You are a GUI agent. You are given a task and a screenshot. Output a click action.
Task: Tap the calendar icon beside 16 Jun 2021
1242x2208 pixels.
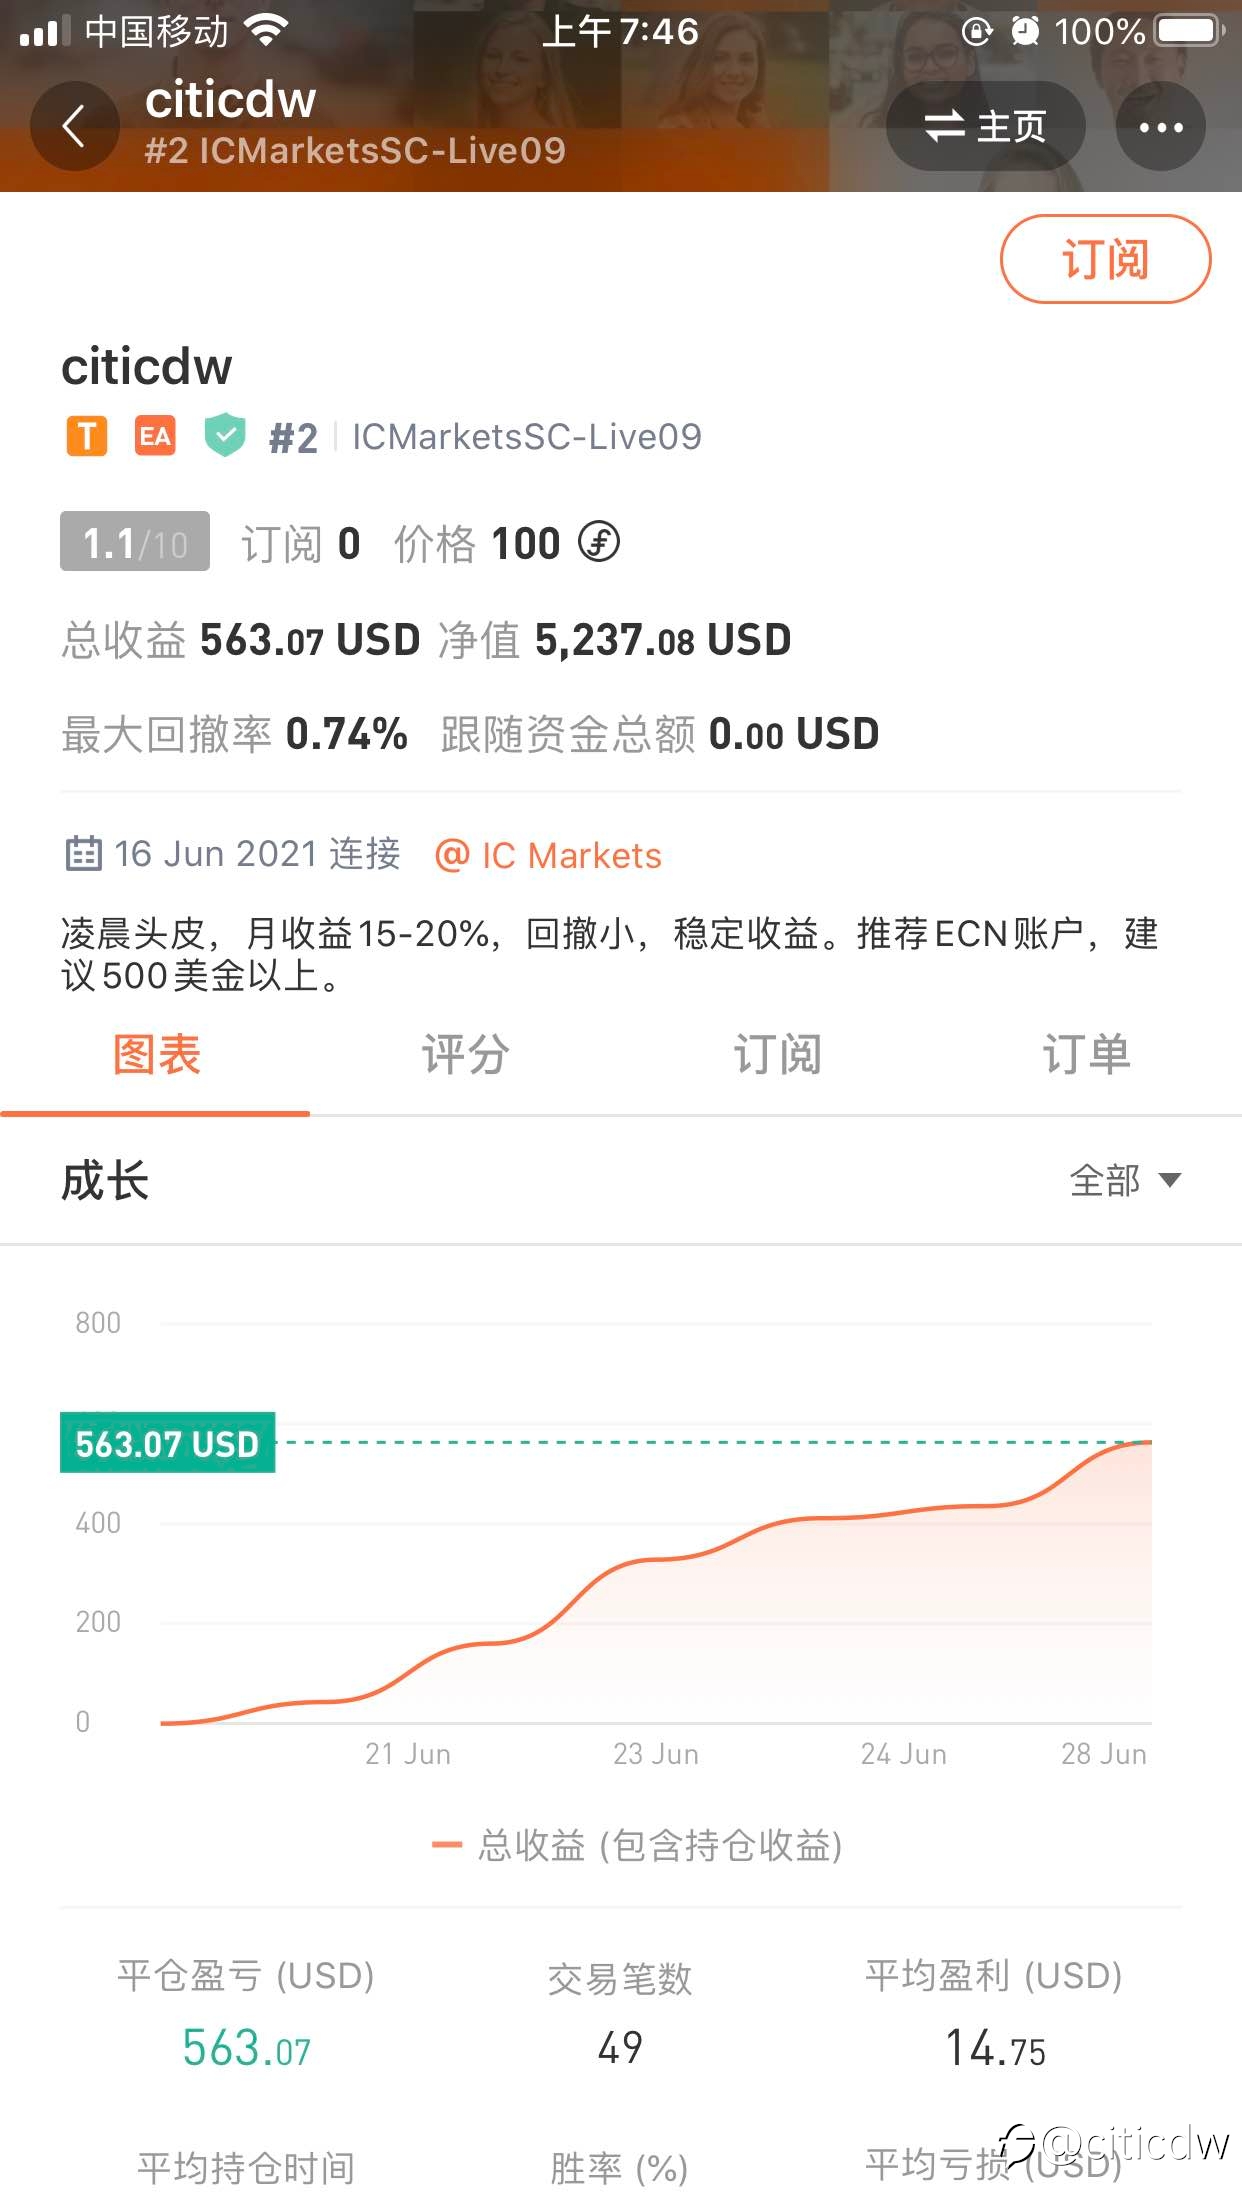(83, 854)
